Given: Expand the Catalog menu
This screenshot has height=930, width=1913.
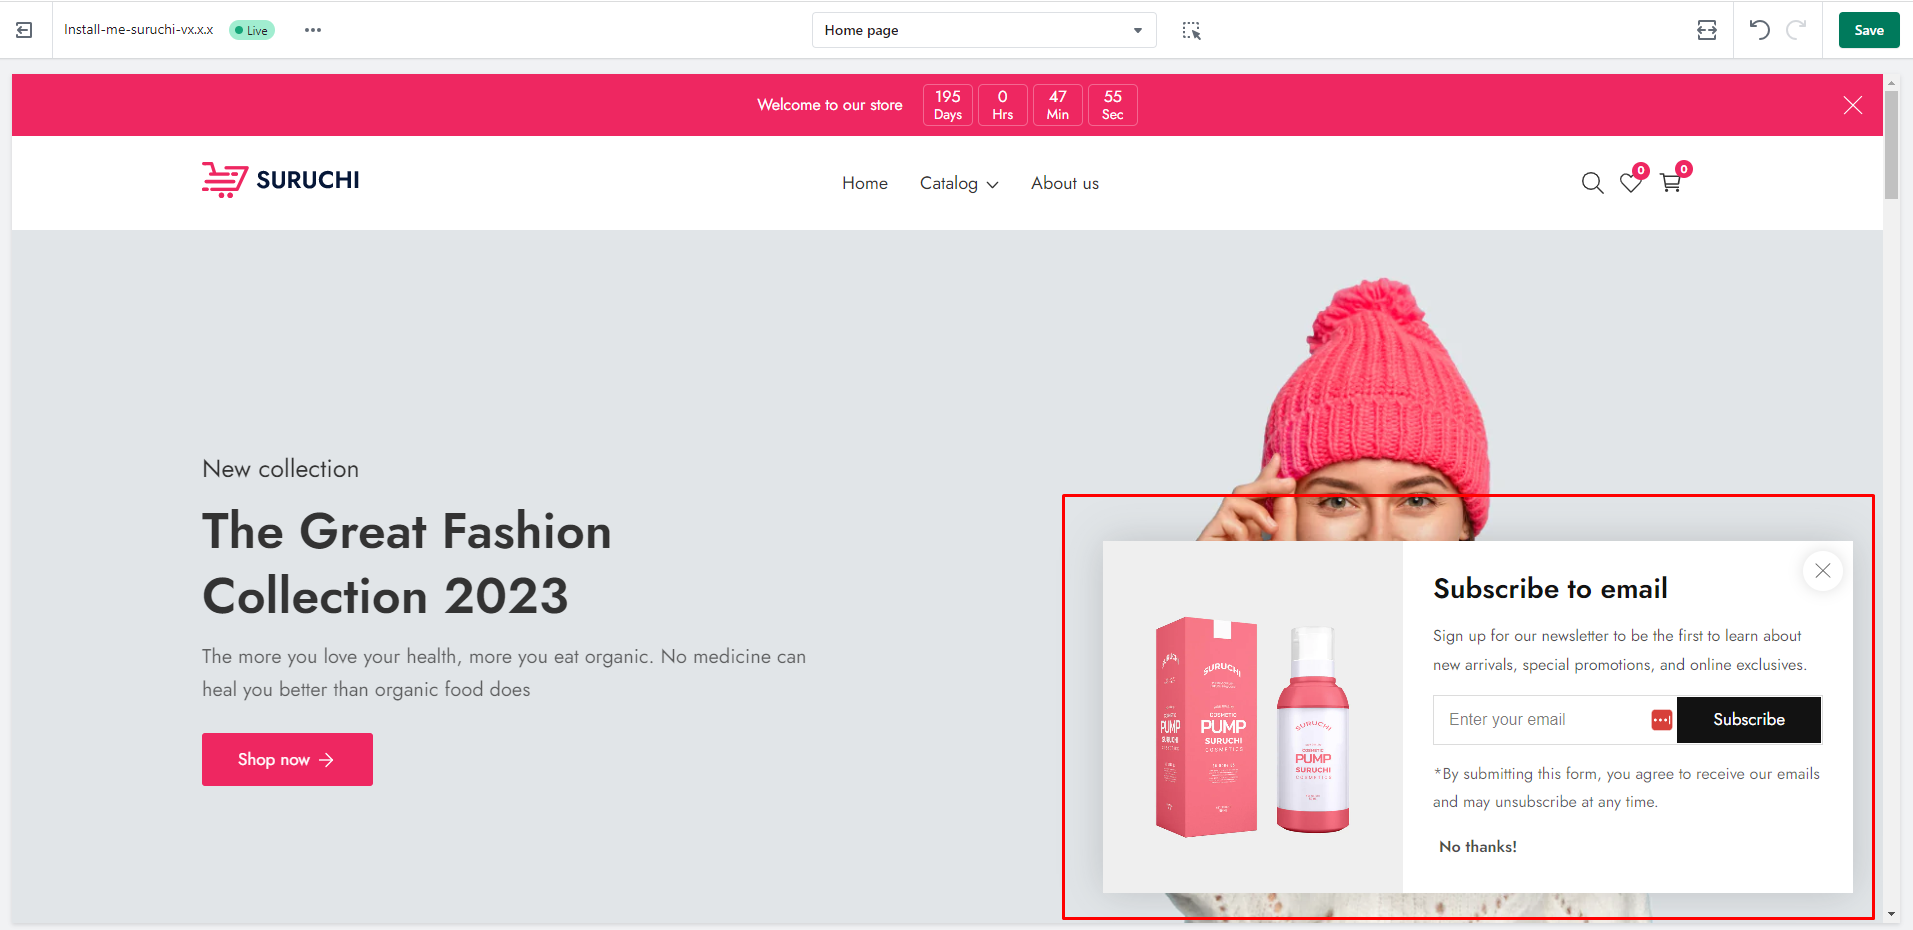Looking at the screenshot, I should coord(958,183).
